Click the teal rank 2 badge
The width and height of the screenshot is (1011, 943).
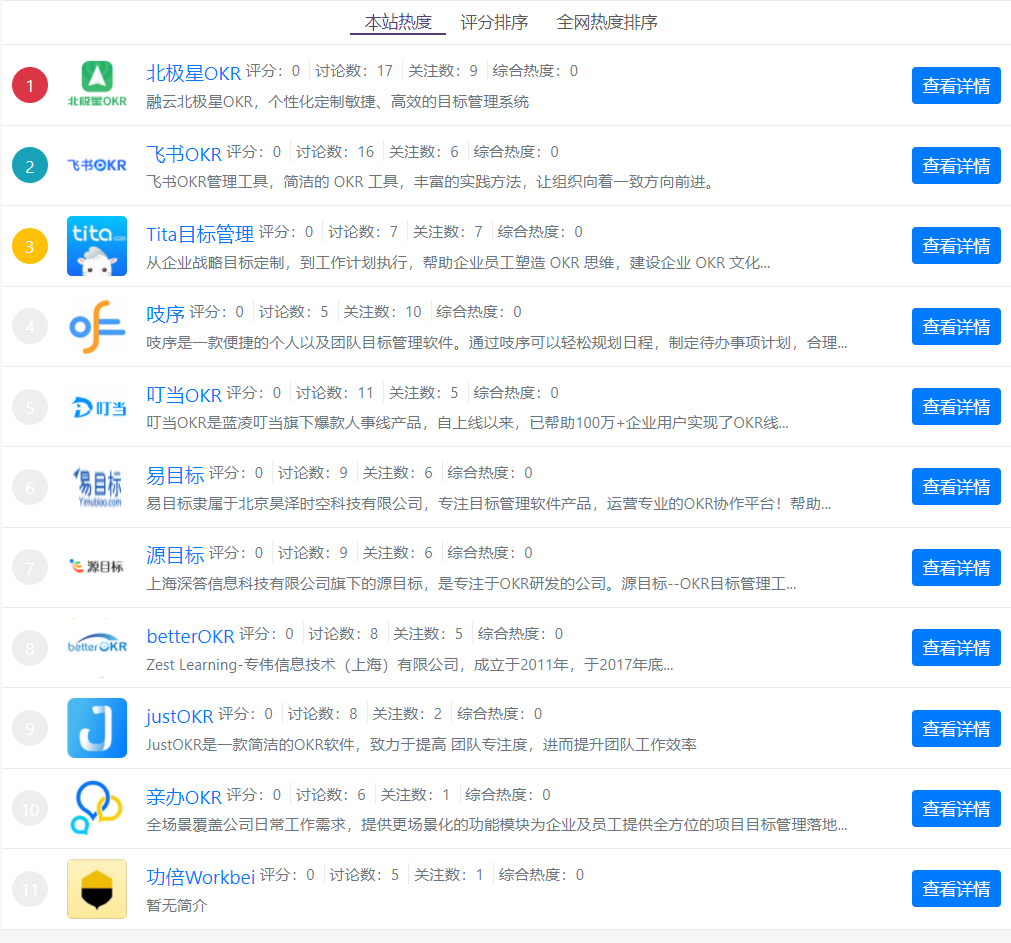click(x=30, y=166)
